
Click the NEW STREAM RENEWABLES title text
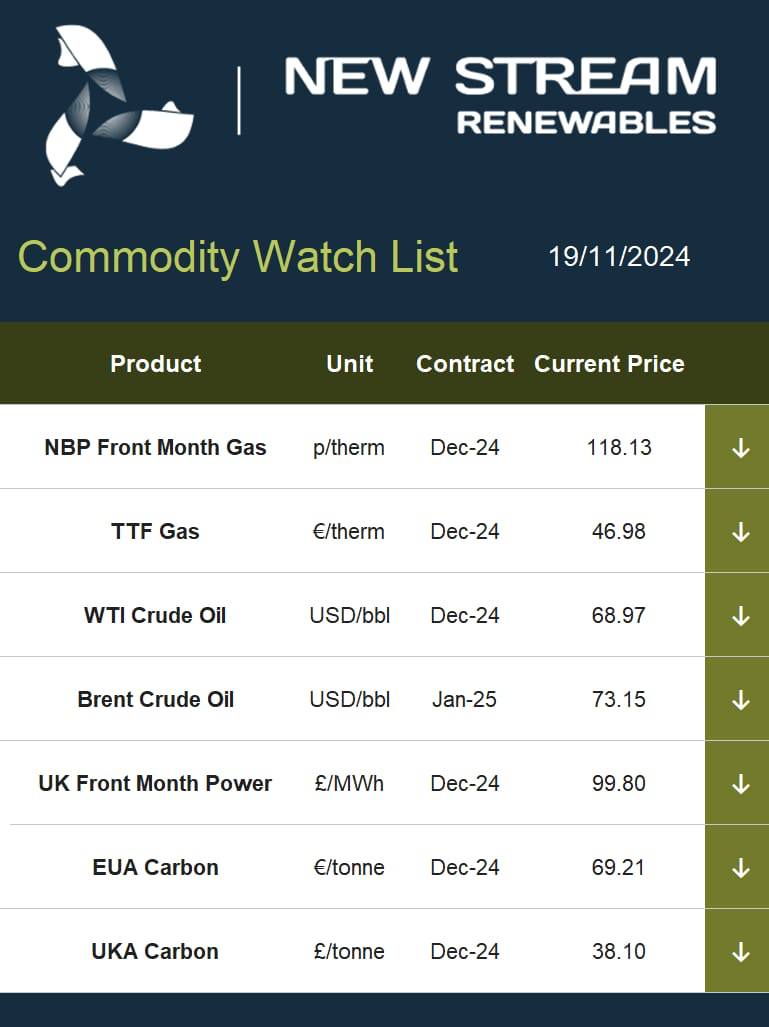pyautogui.click(x=500, y=96)
